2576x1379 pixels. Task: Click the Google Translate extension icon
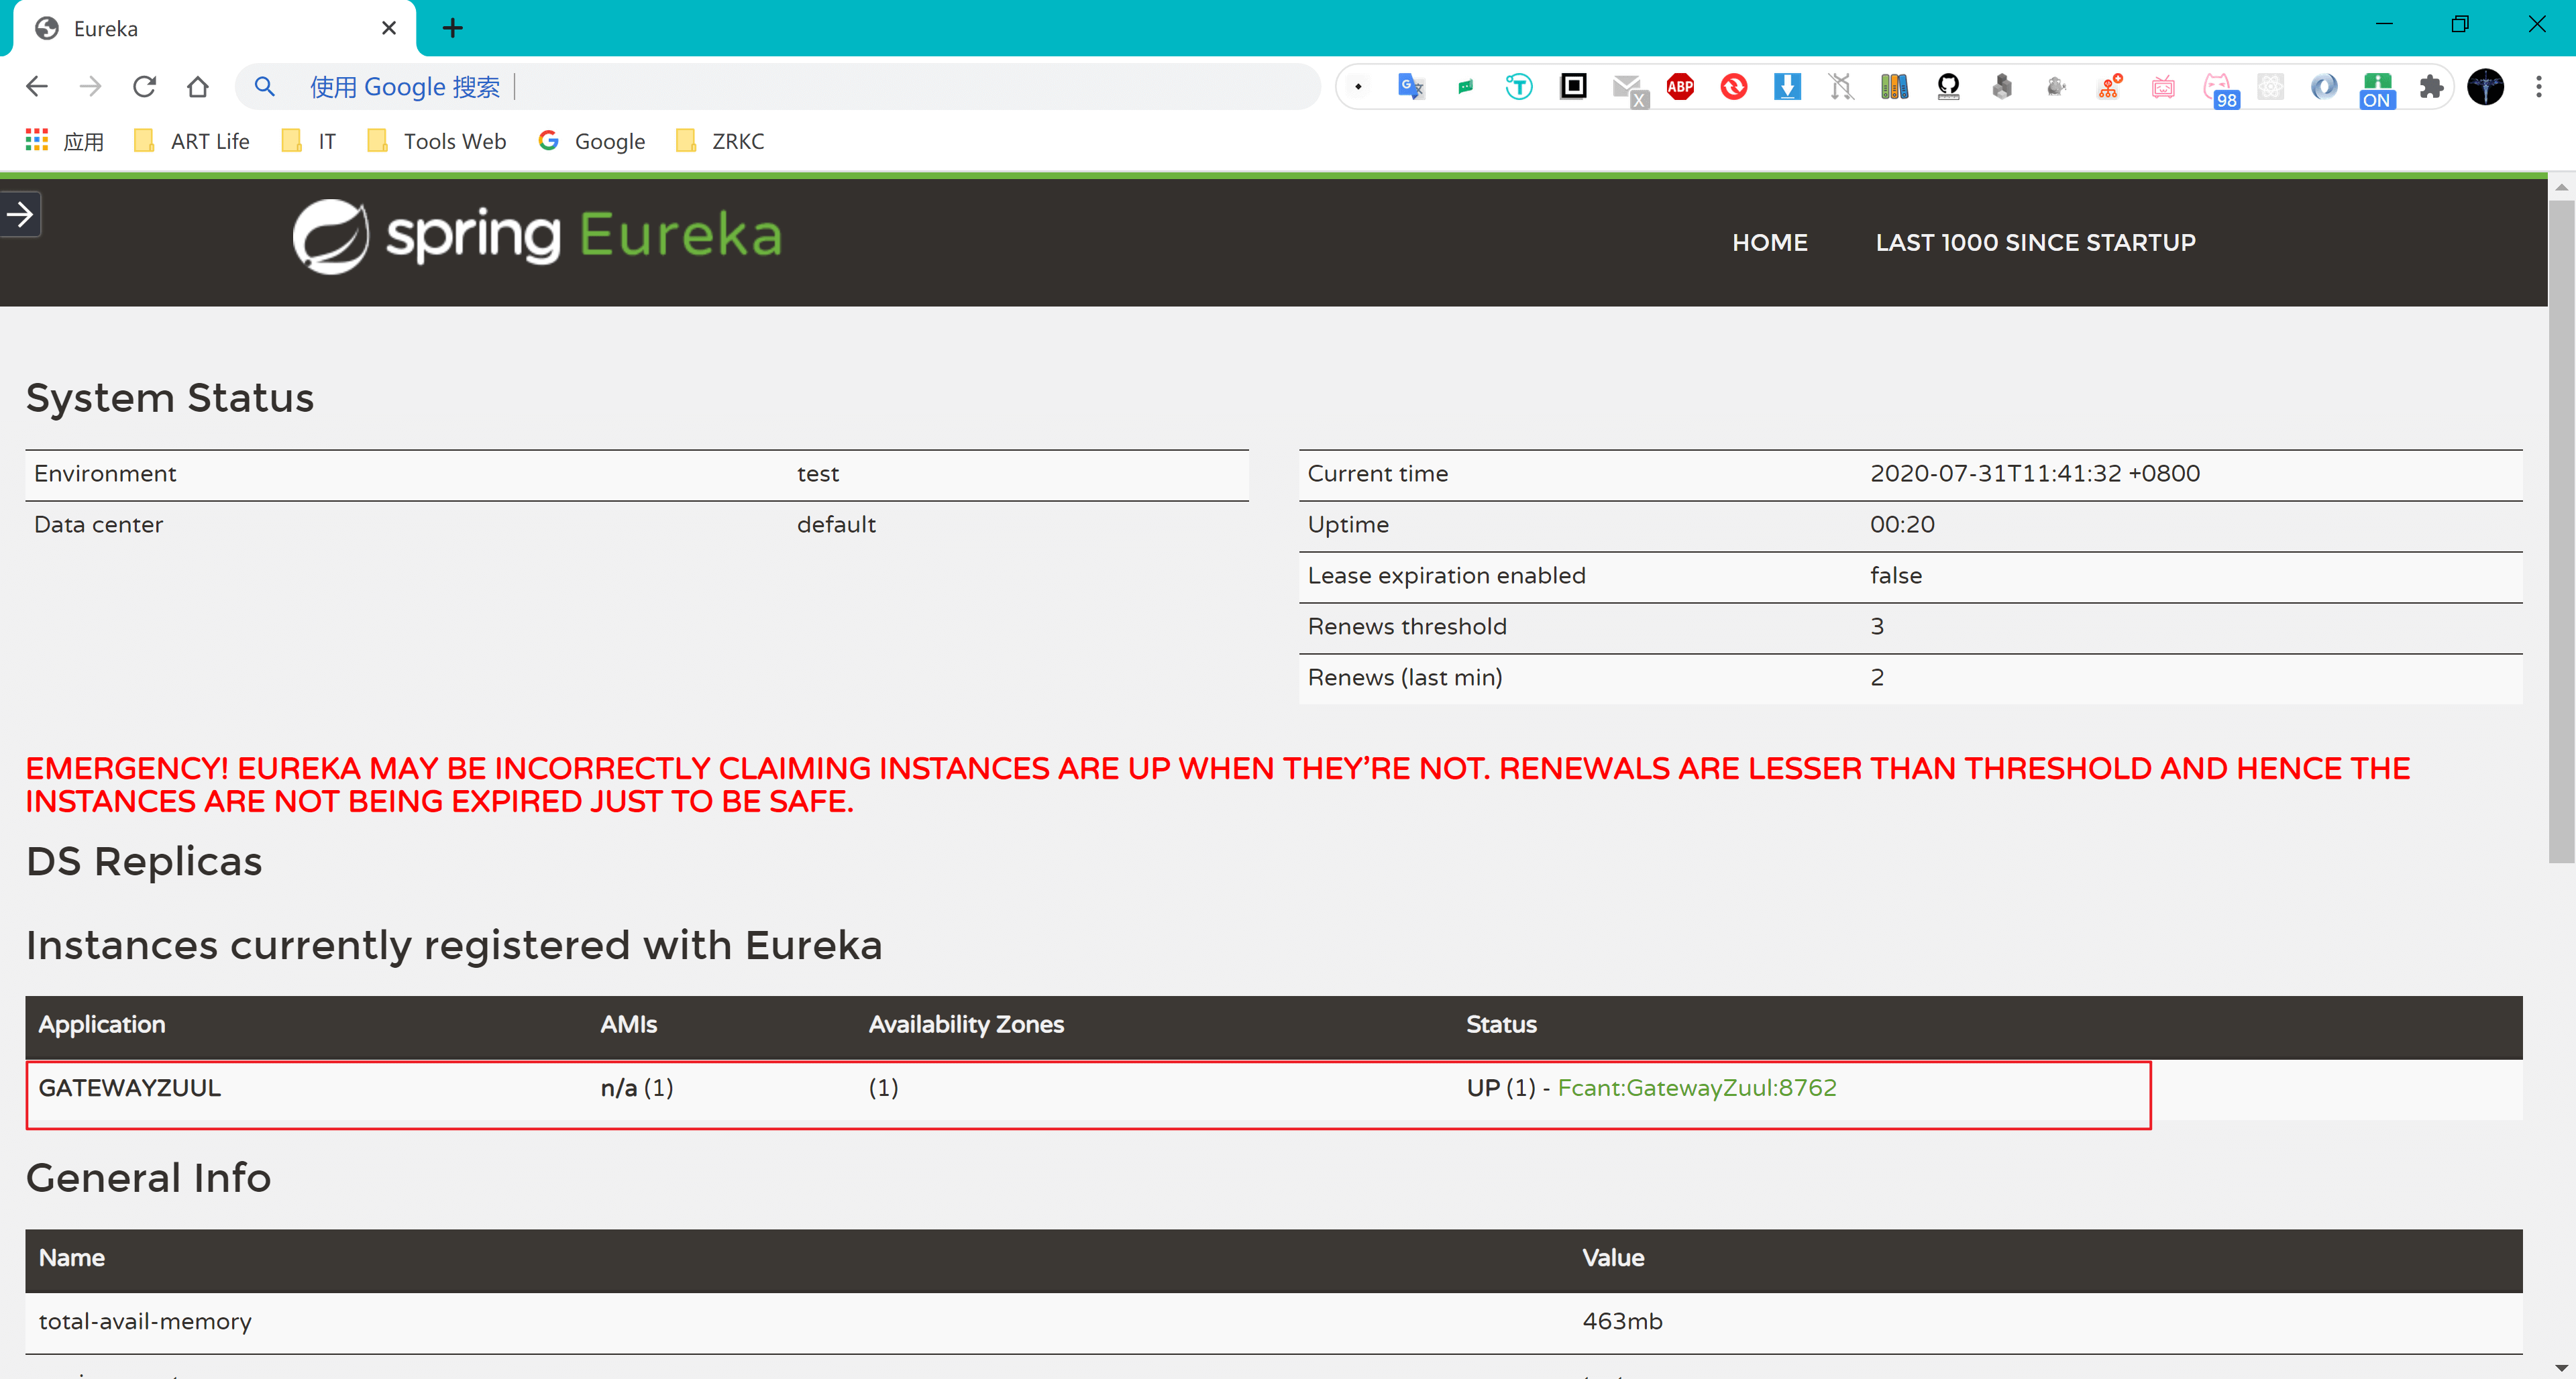point(1411,87)
